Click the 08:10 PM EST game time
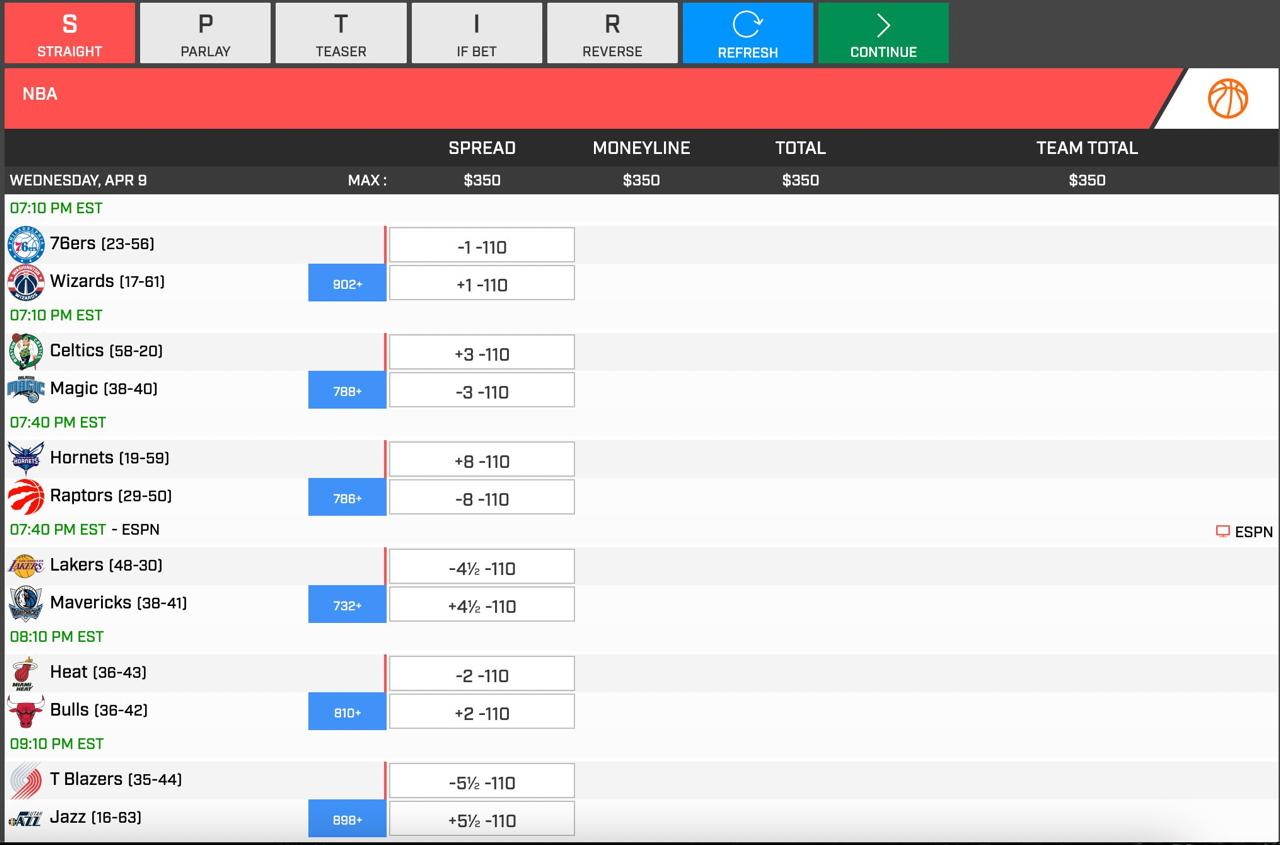This screenshot has width=1280, height=845. tap(57, 636)
